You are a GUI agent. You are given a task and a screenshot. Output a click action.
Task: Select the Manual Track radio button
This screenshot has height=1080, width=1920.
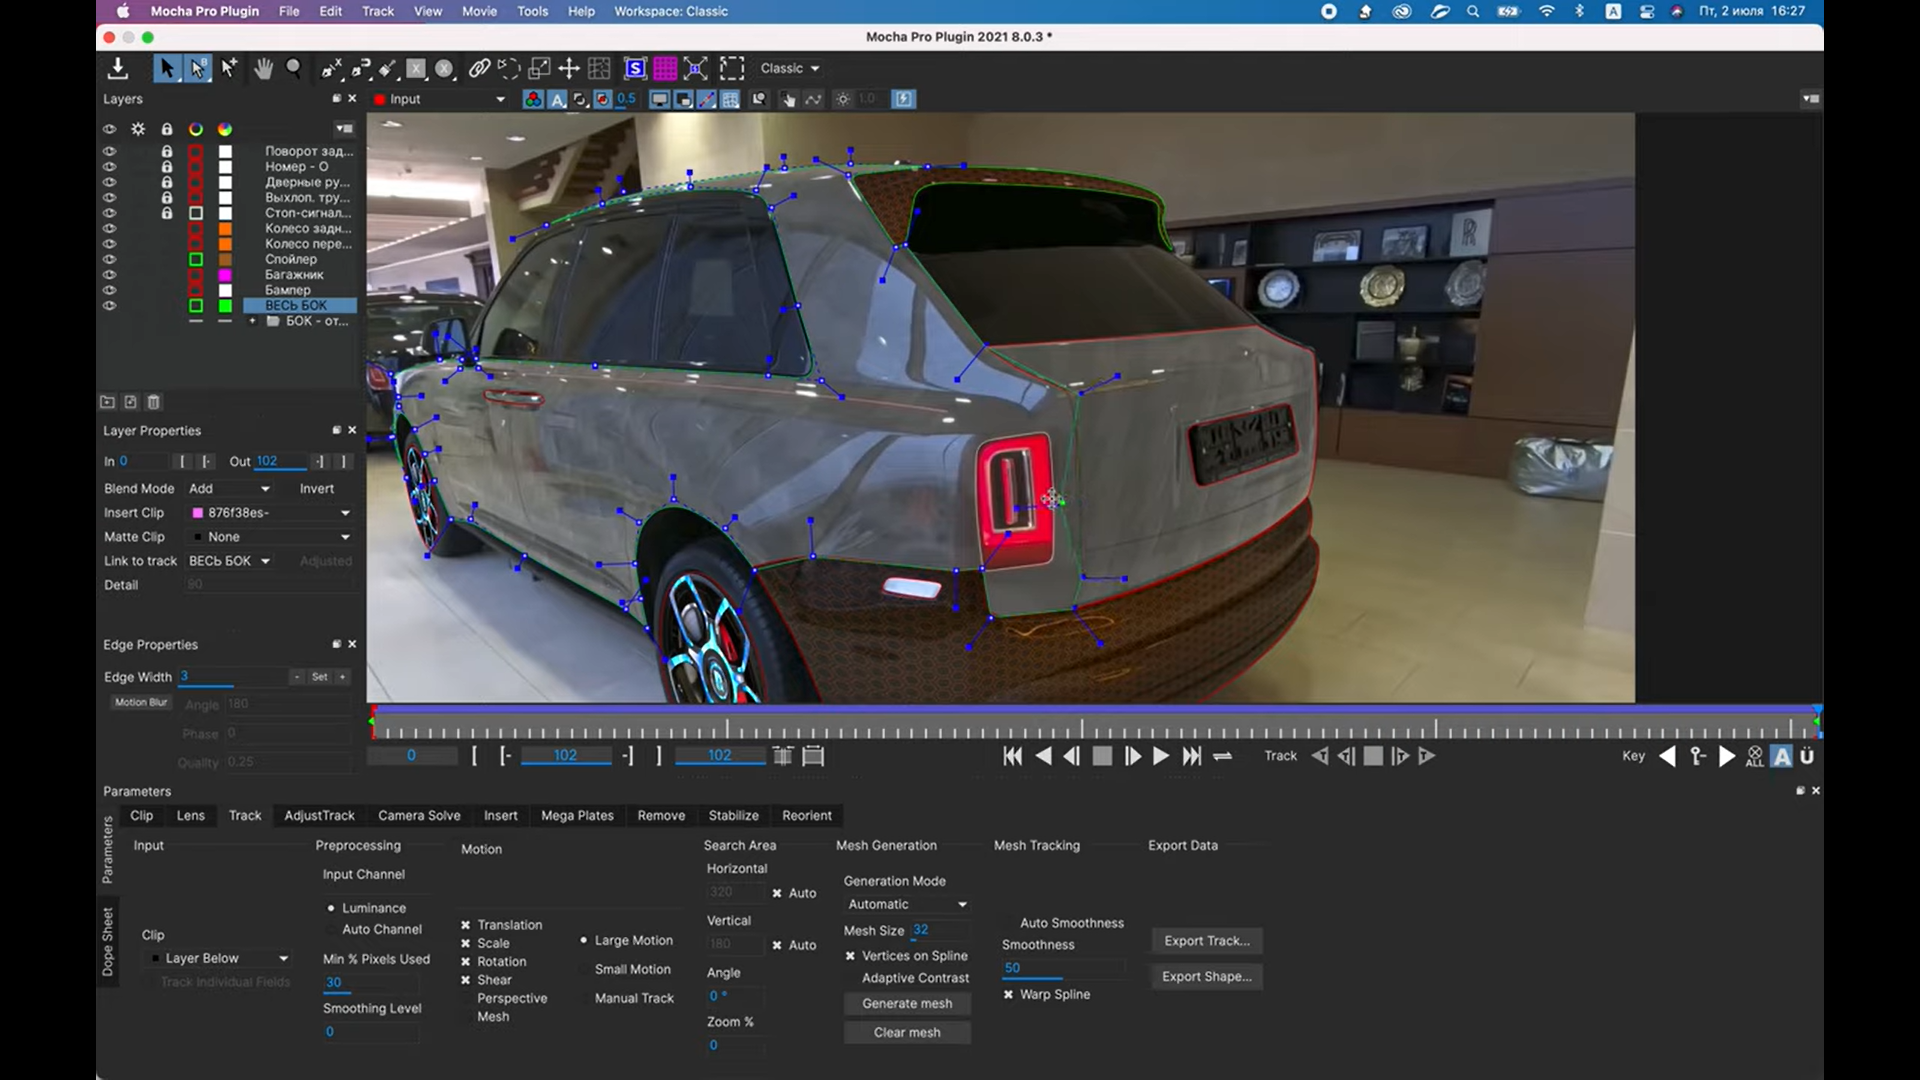click(x=583, y=998)
